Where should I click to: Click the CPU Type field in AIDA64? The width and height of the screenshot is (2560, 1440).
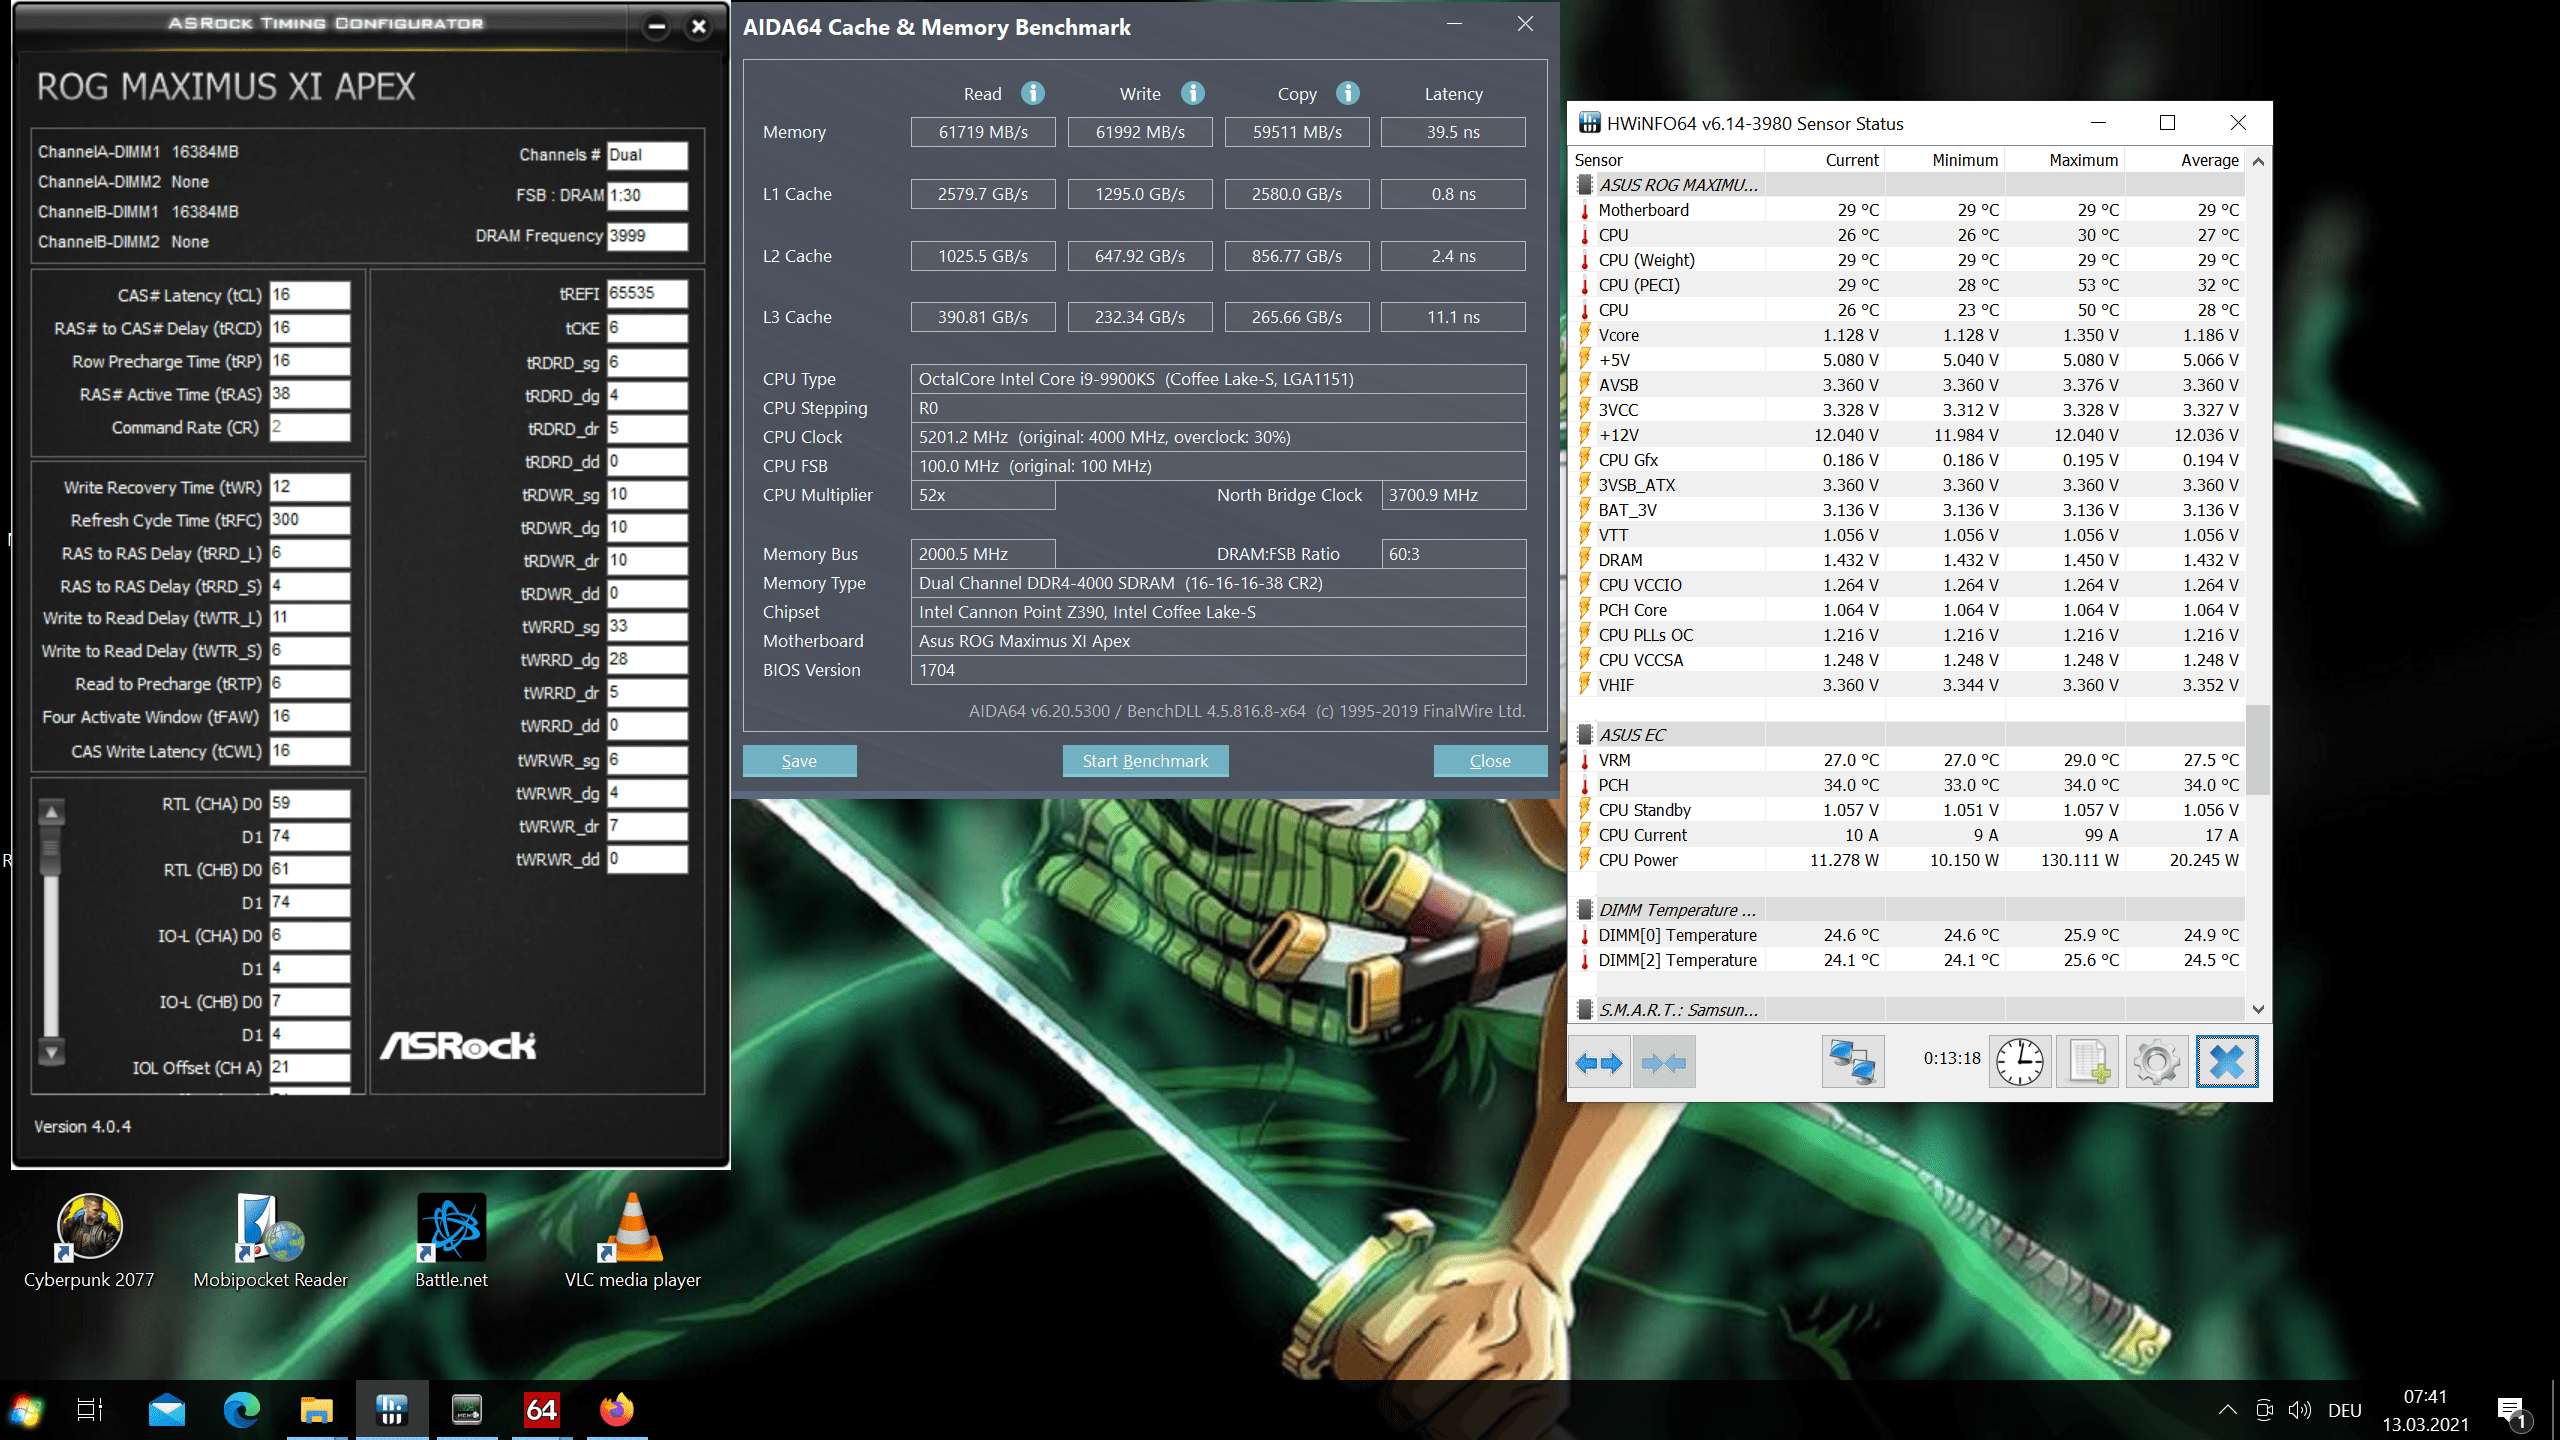1218,379
